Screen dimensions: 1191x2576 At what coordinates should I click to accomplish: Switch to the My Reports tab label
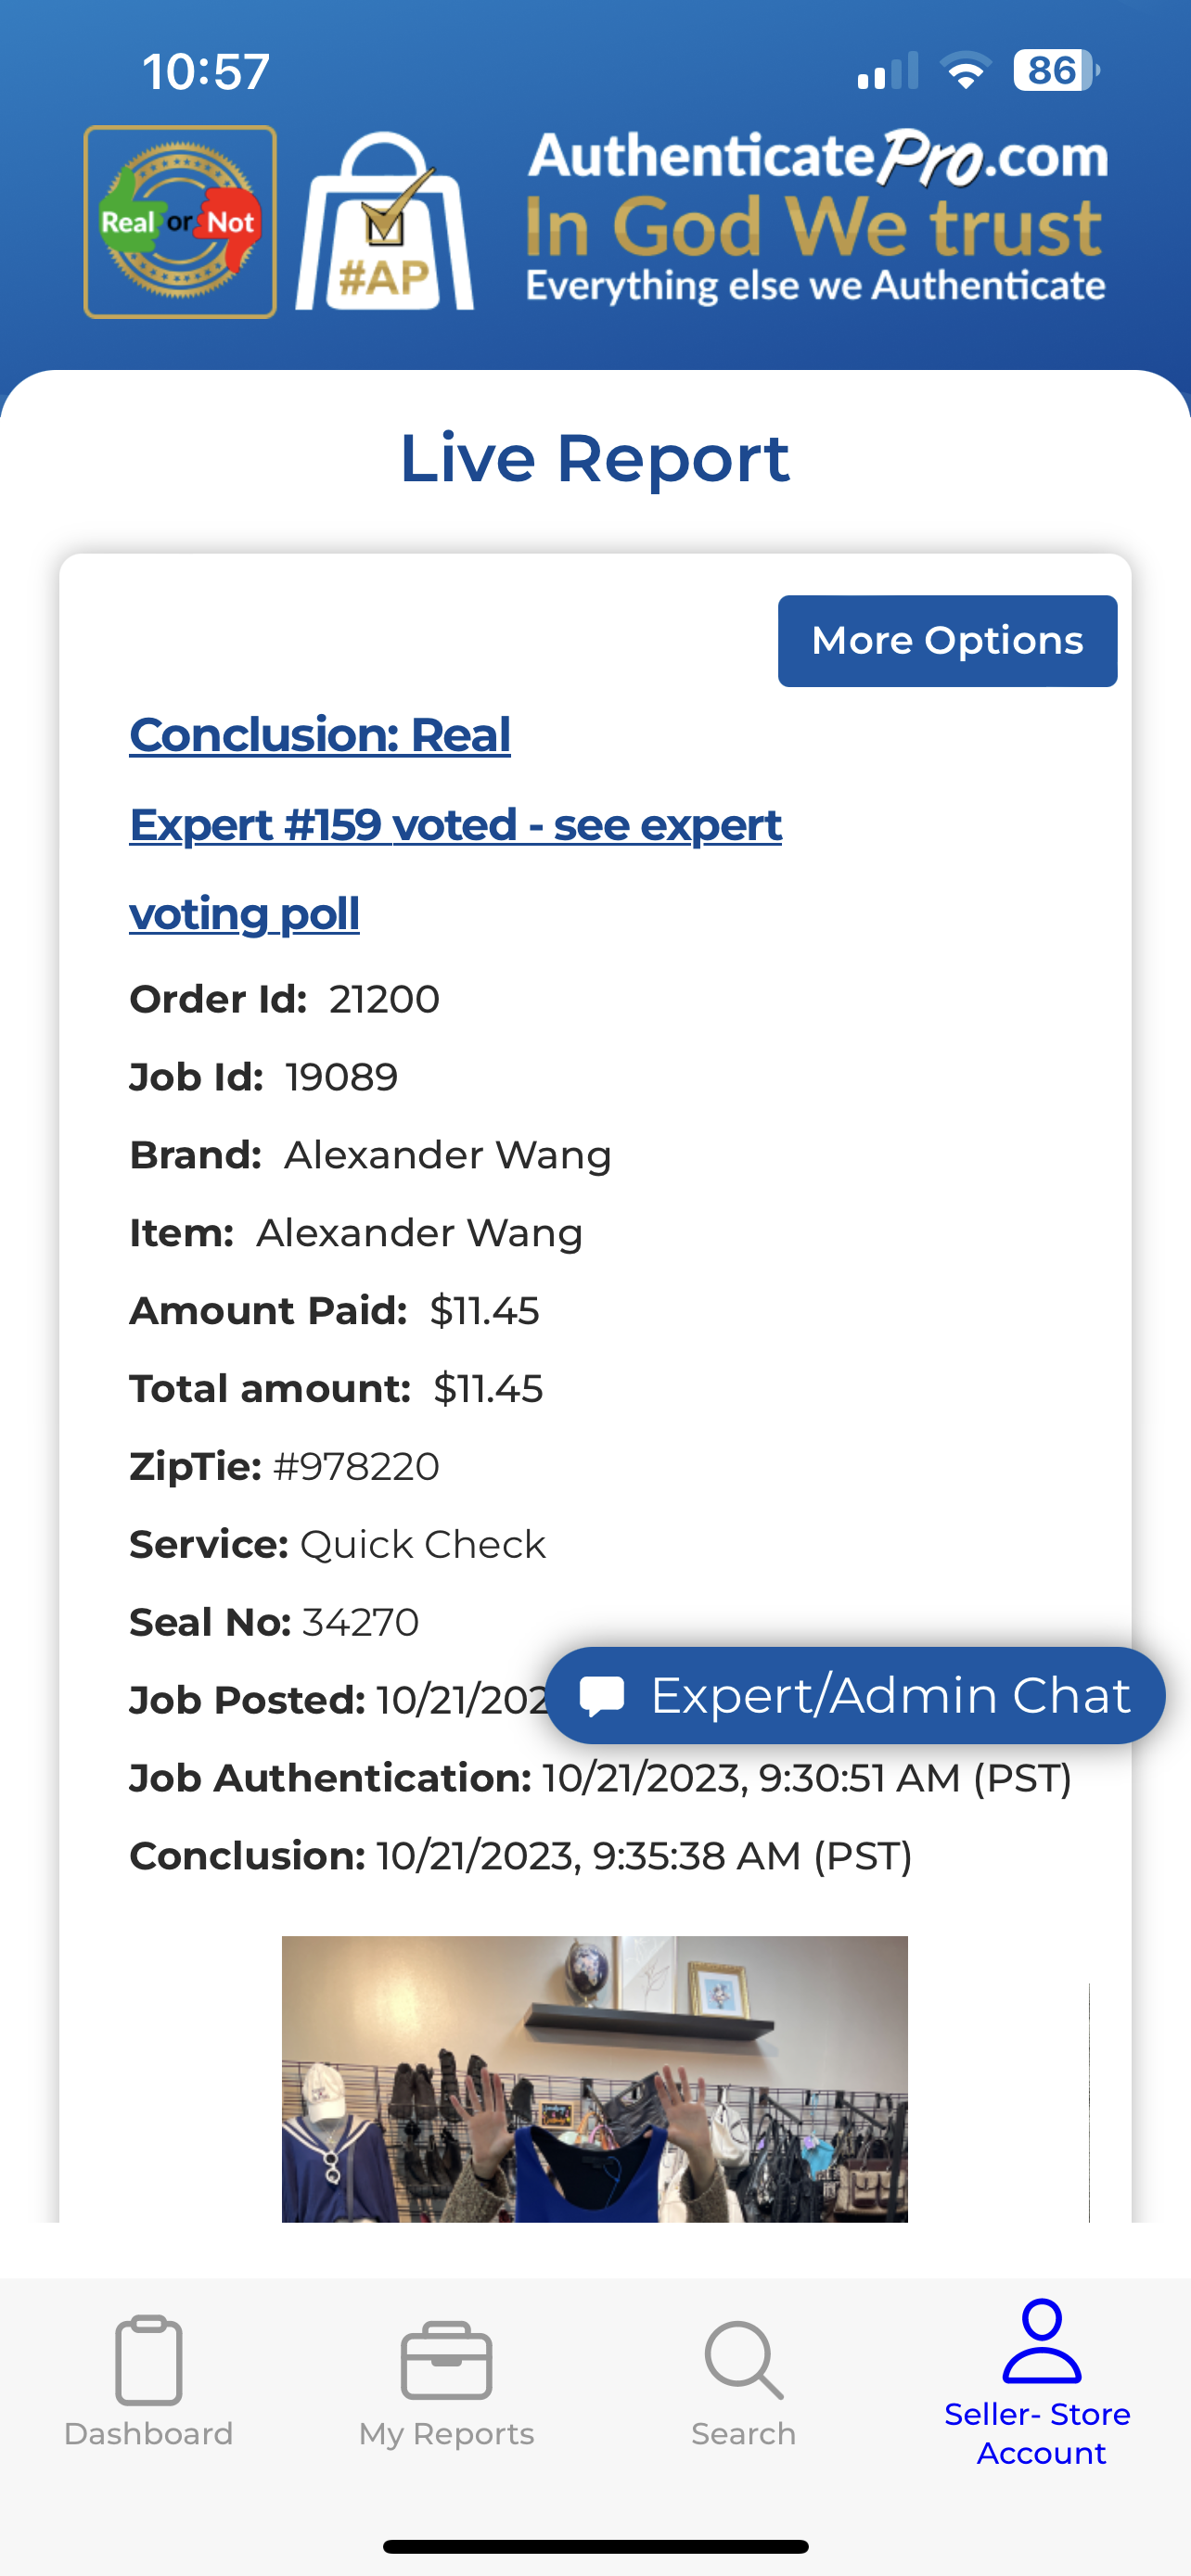coord(446,2433)
